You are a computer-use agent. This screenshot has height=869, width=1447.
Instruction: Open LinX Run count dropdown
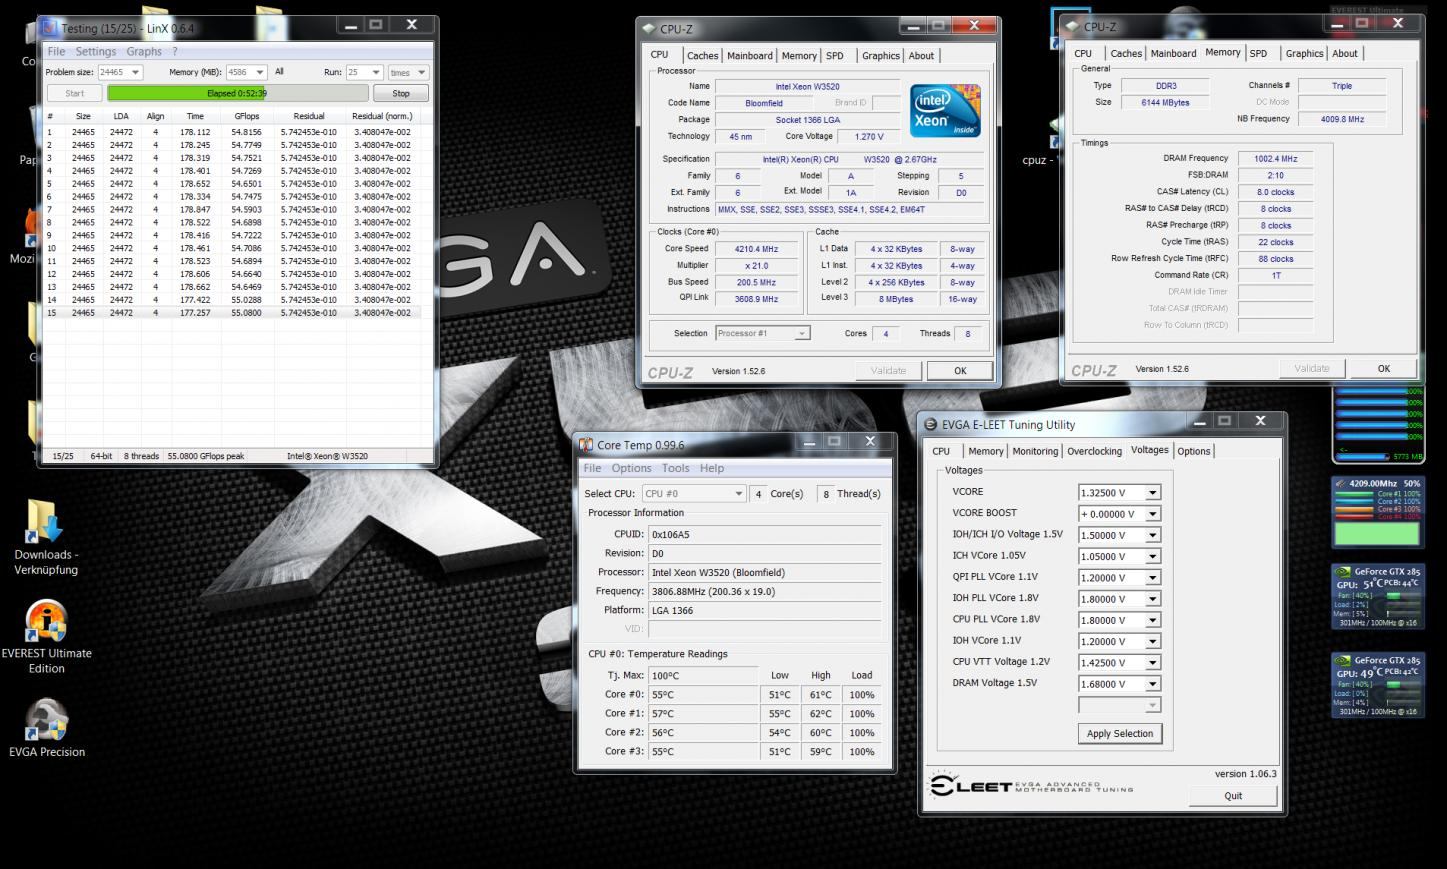pos(376,72)
